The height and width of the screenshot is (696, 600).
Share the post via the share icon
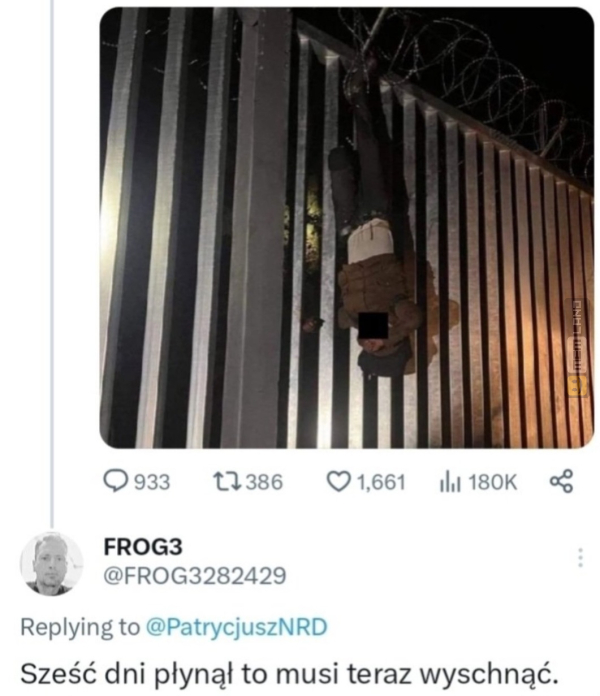(x=561, y=482)
